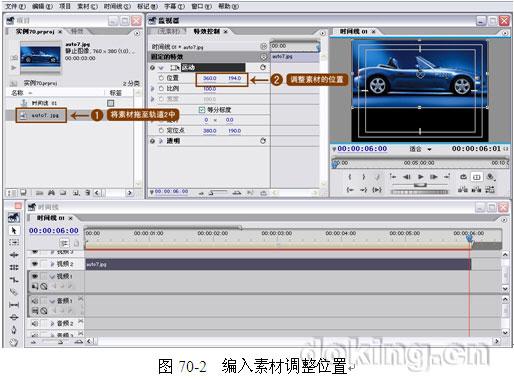Toggle the stopwatch for 位置 position
The width and height of the screenshot is (514, 380).
(161, 78)
